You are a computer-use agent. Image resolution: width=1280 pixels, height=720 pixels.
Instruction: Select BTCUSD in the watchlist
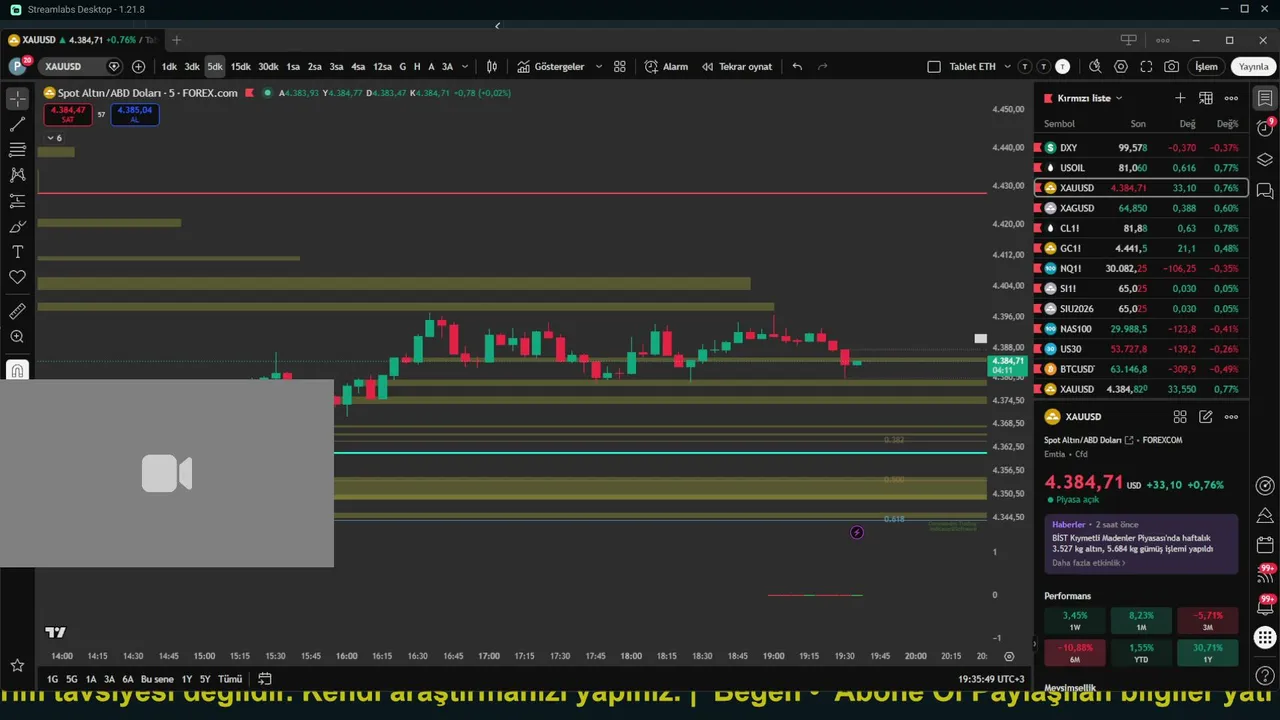tap(1141, 369)
